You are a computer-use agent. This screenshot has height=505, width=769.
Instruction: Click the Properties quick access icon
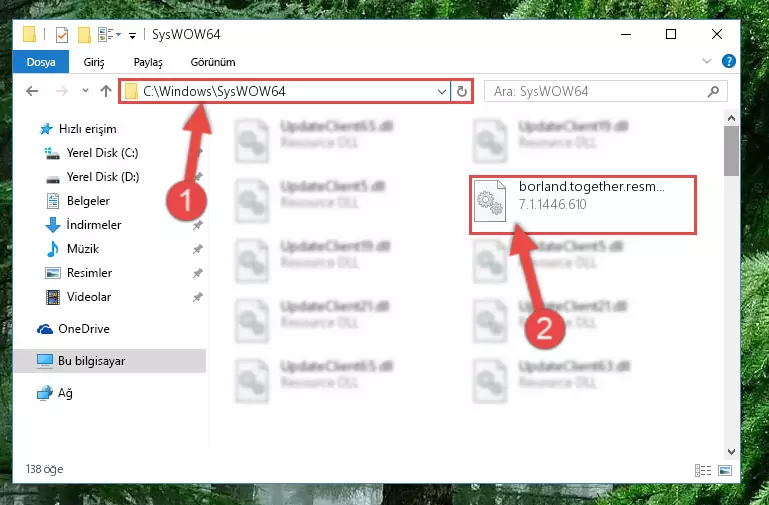pos(62,35)
